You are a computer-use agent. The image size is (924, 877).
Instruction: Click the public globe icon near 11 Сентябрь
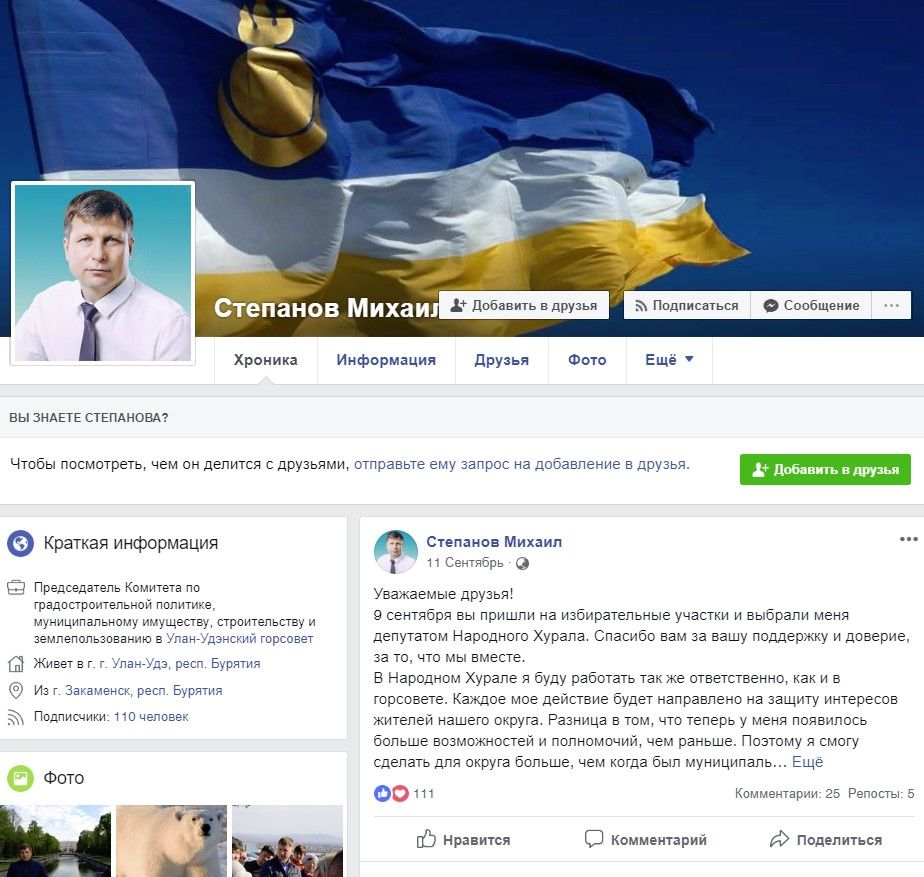point(522,563)
